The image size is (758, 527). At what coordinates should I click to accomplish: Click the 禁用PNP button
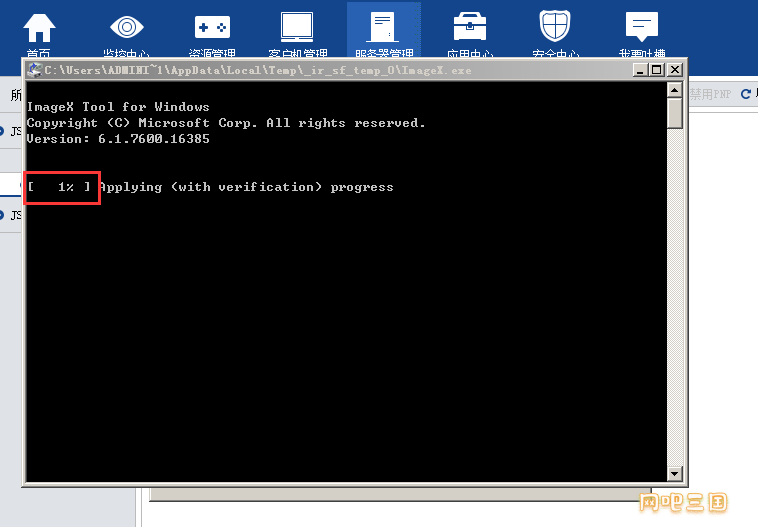pos(710,94)
